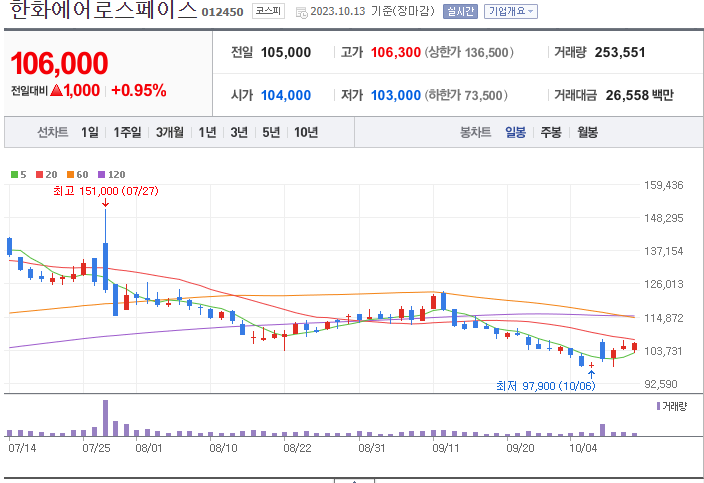The width and height of the screenshot is (704, 483).
Task: Click the 08/22 date axis label
Action: pyautogui.click(x=297, y=448)
